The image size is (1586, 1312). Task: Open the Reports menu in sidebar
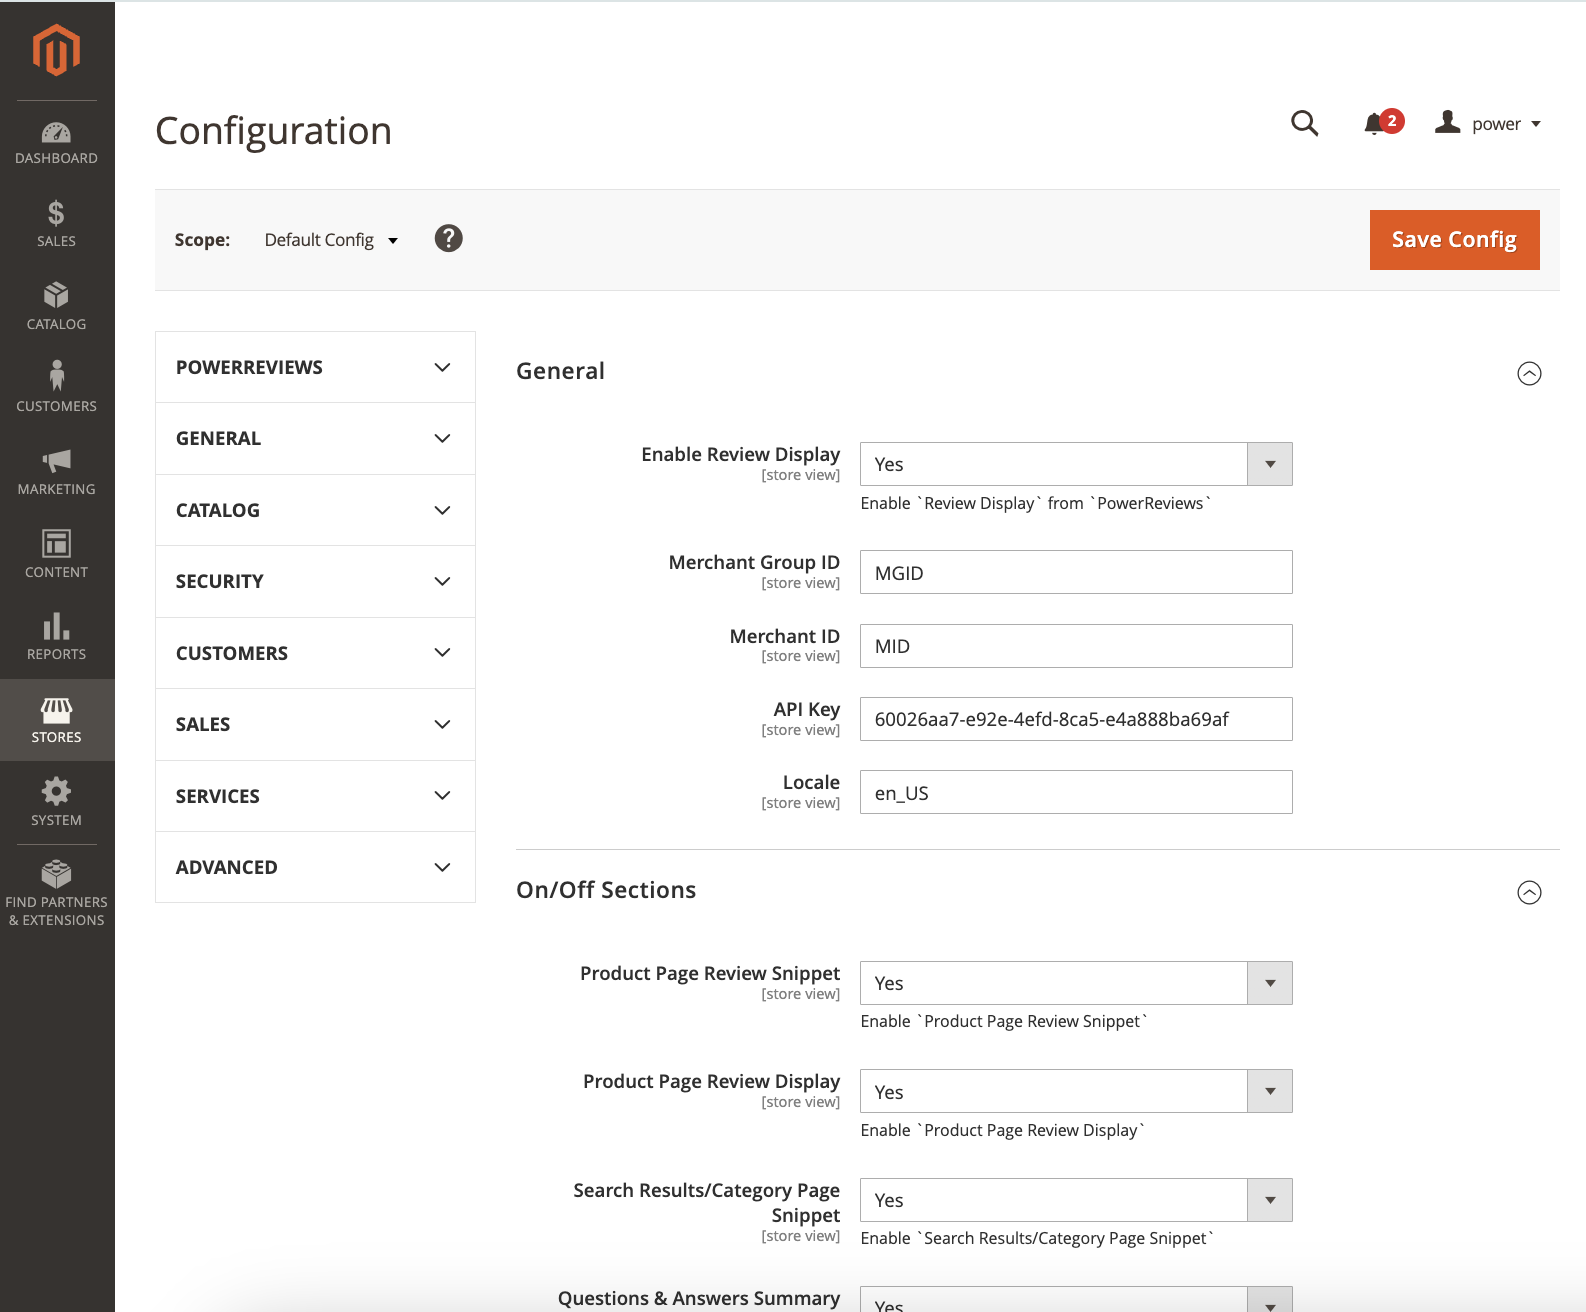point(57,637)
